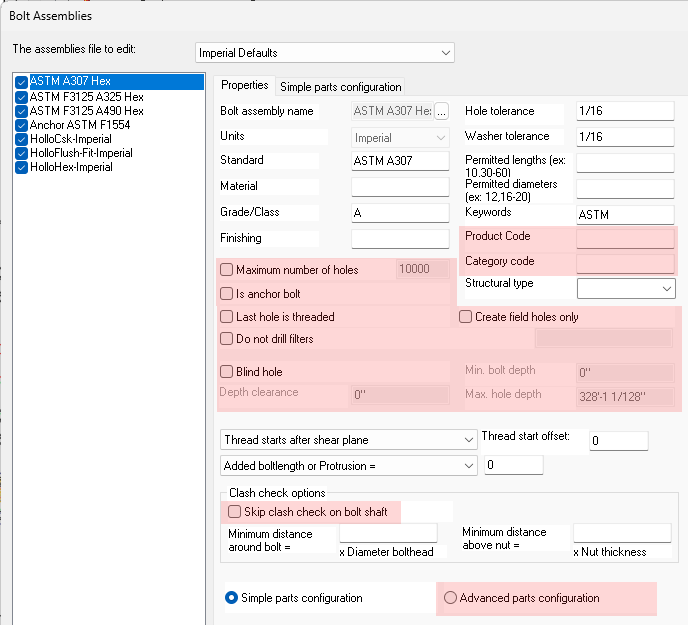Viewport: 688px width, 625px height.
Task: Uncheck the ASTM A307 Hex checkbox
Action: pyautogui.click(x=22, y=82)
